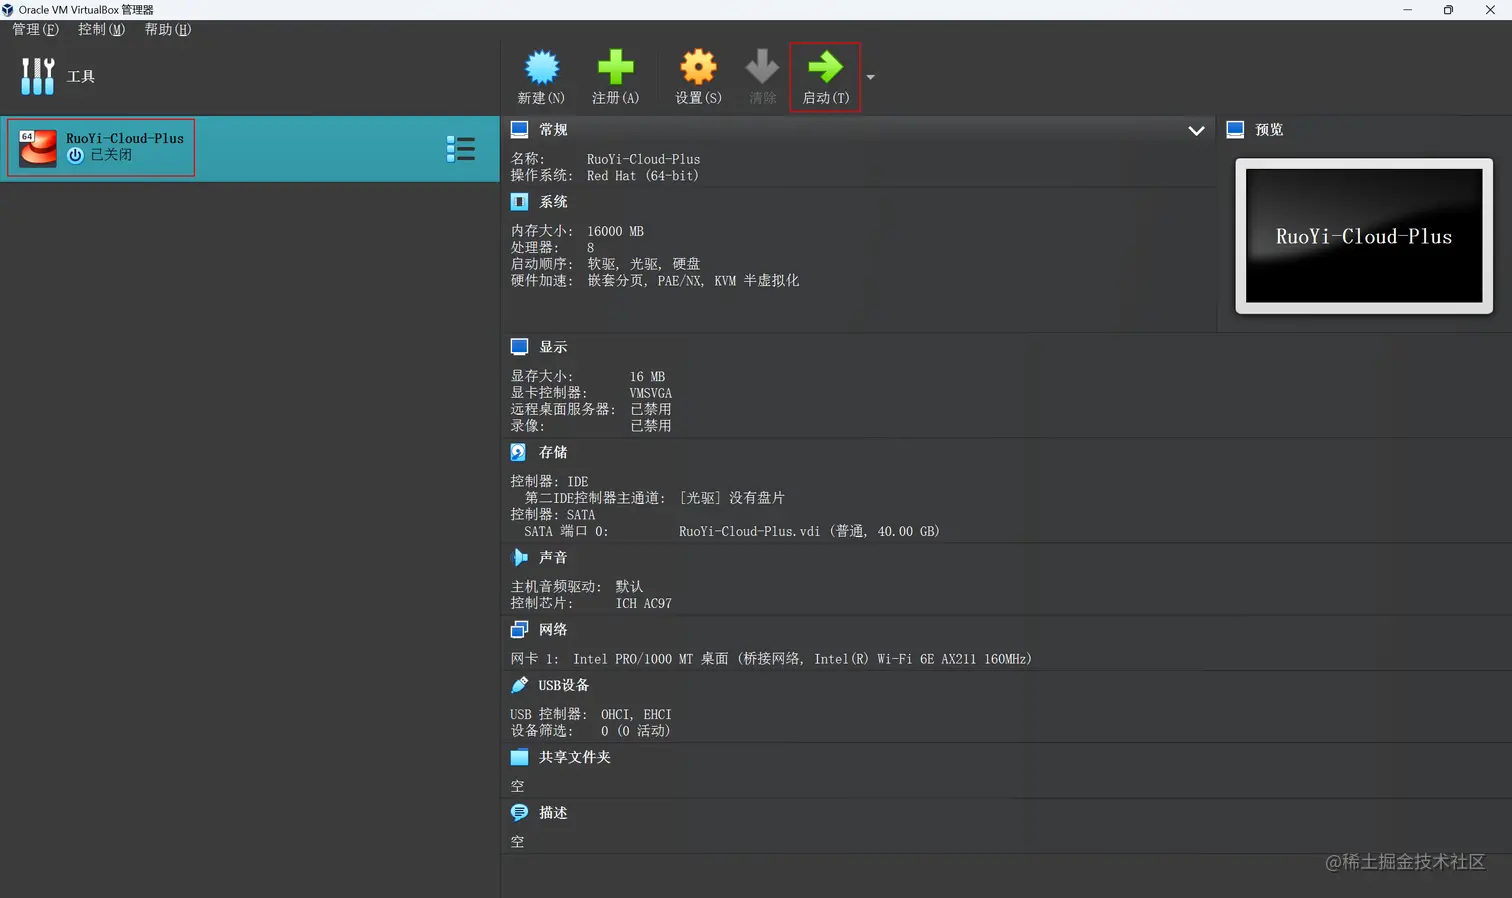Open the 声音 section heading
The image size is (1512, 898).
[x=553, y=557]
